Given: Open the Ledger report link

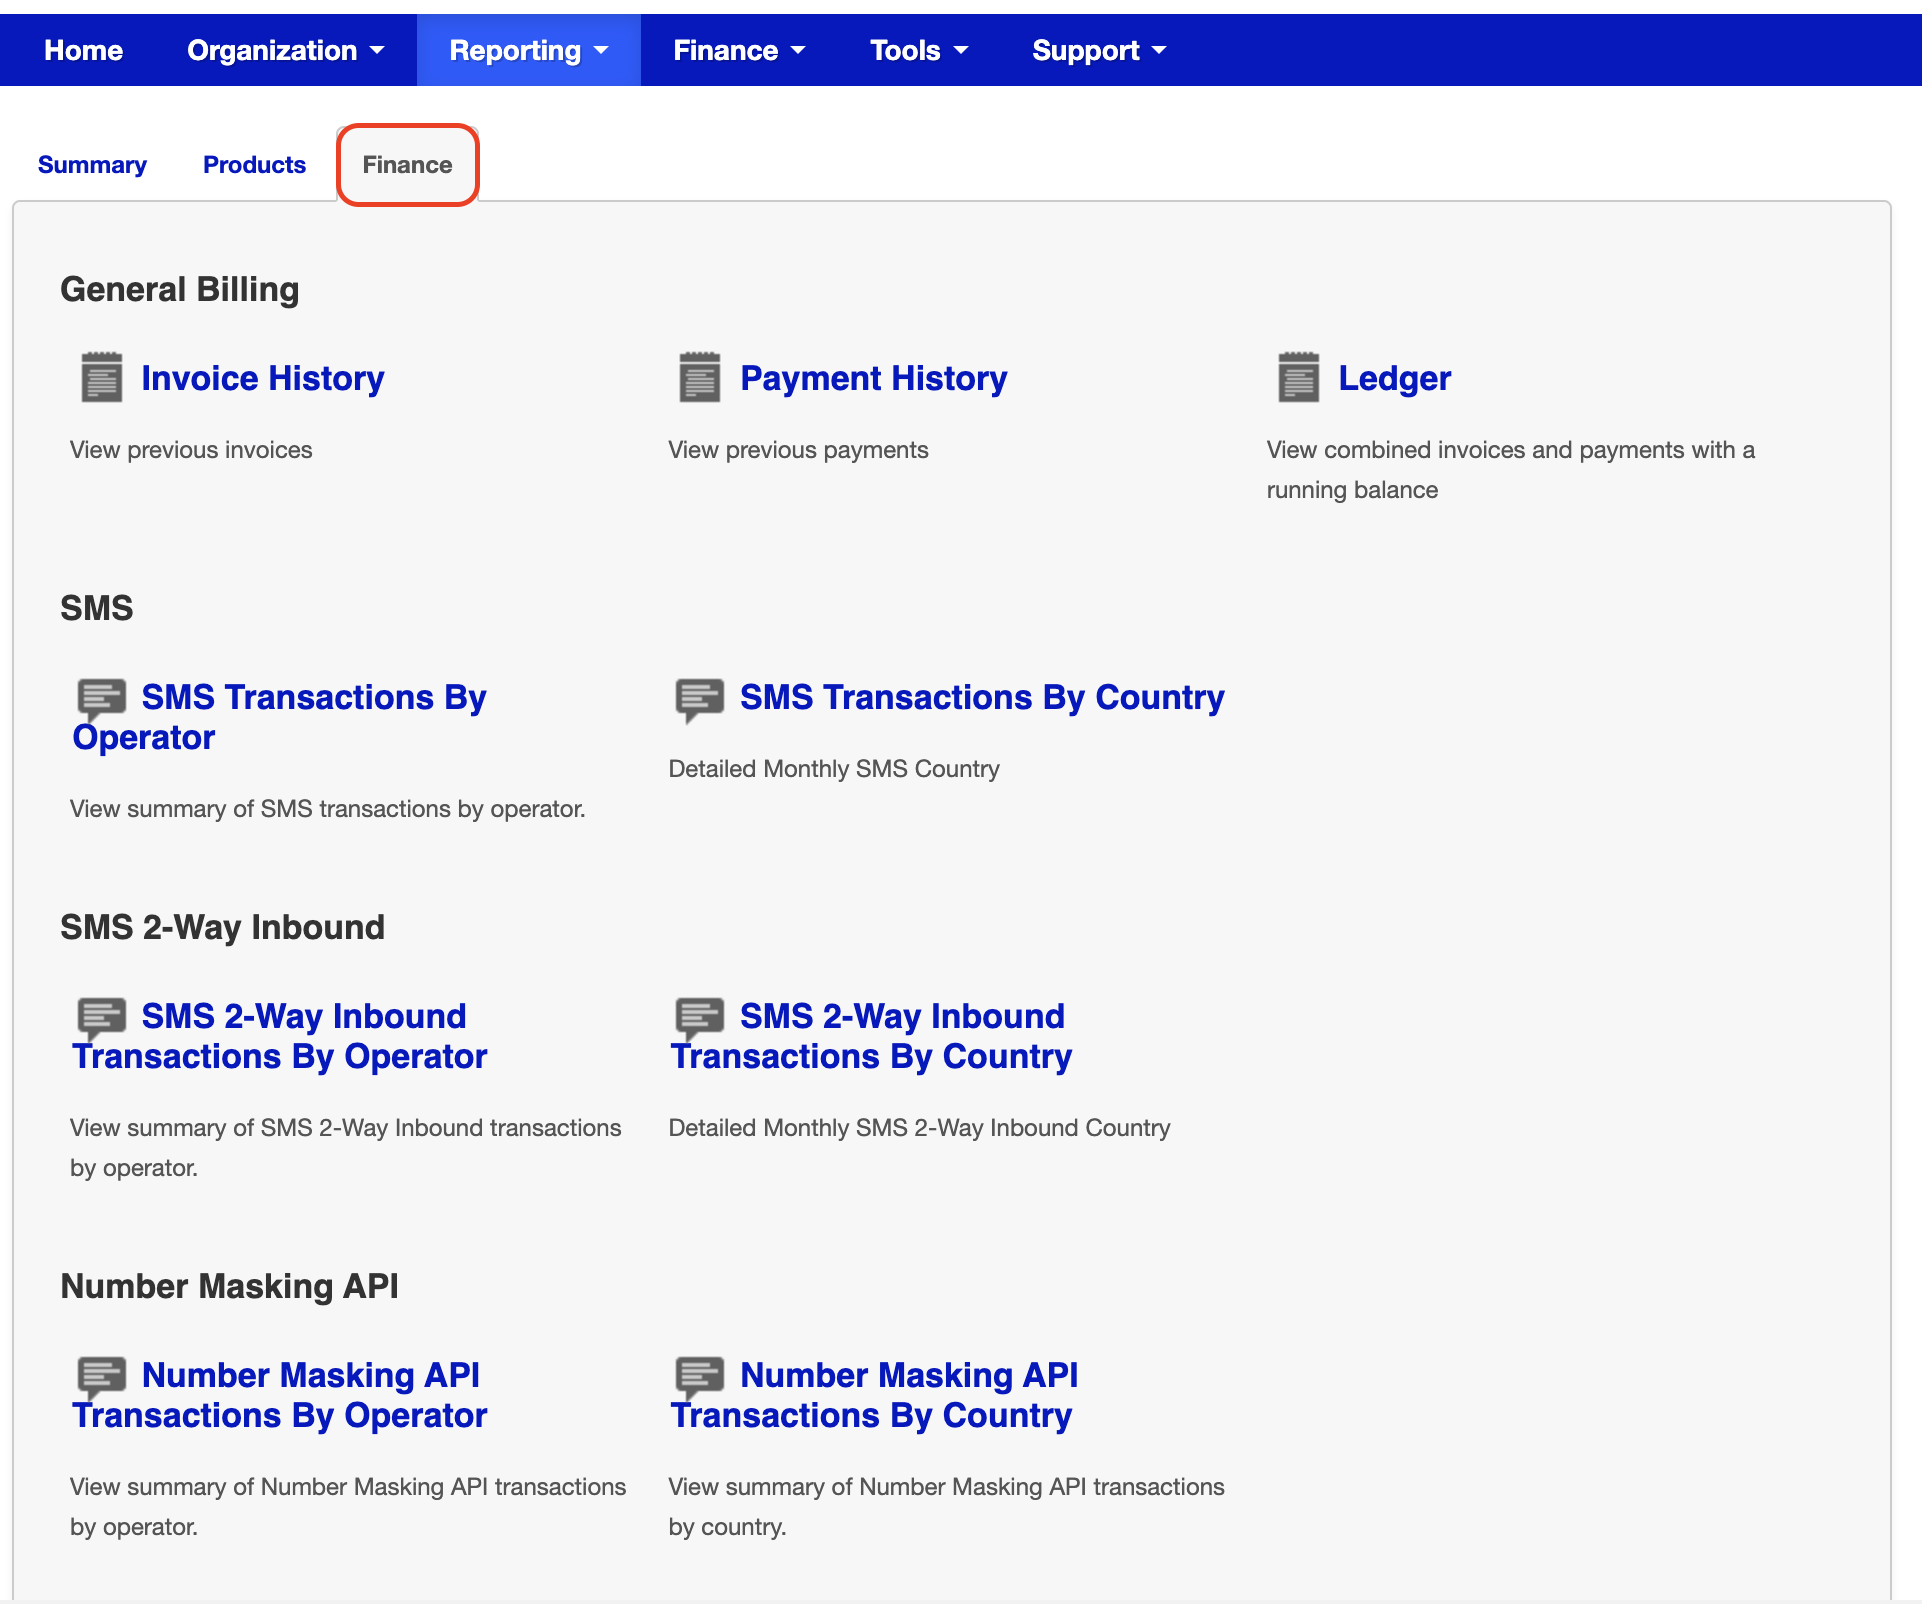Looking at the screenshot, I should (x=1394, y=378).
